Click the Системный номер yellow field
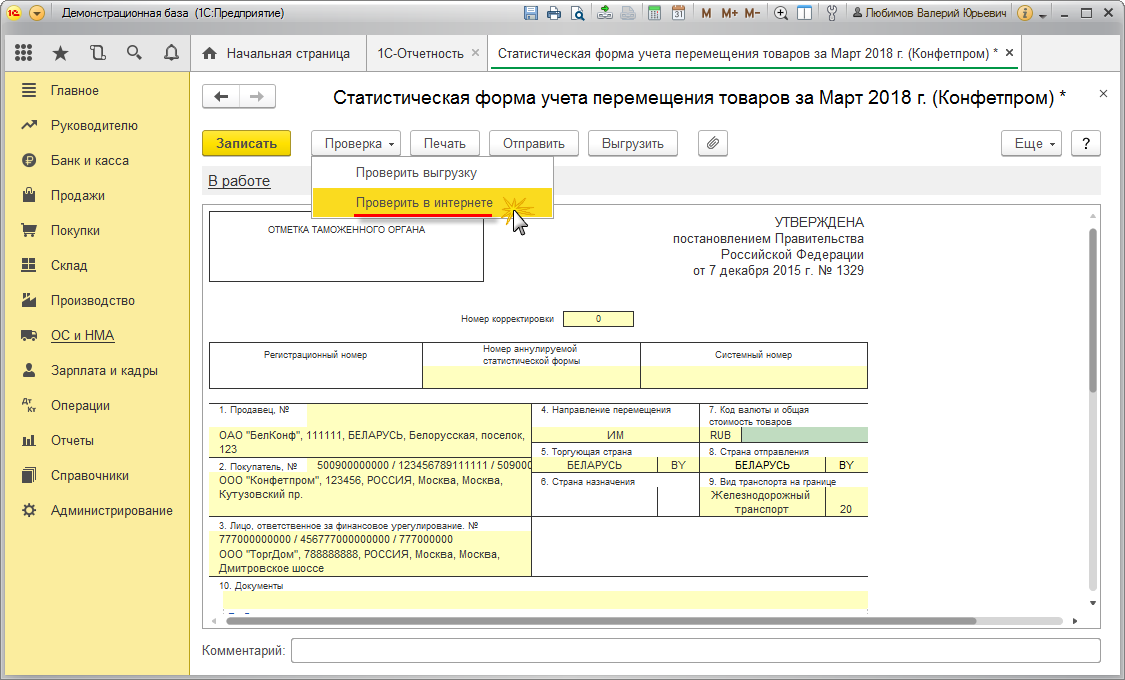 point(753,377)
